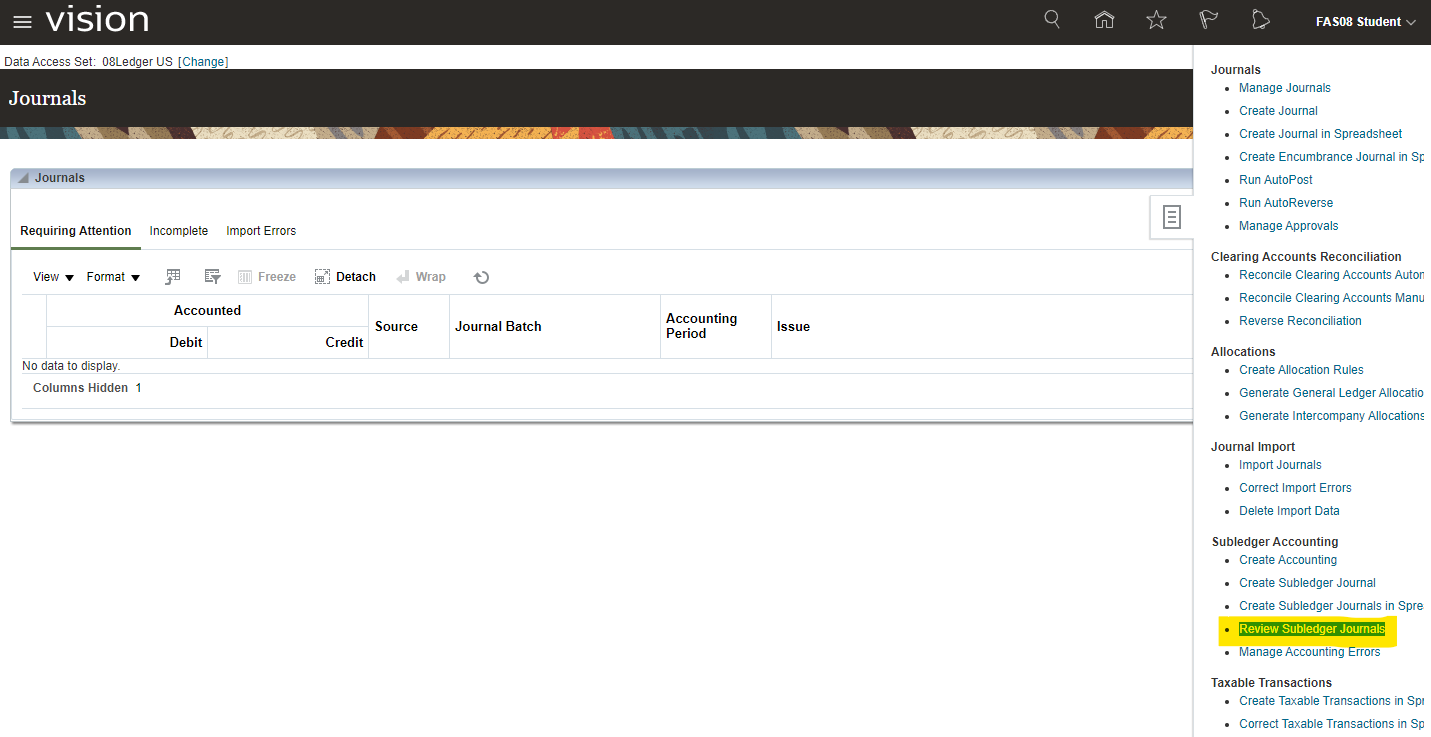Open the hamburger navigator menu

click(x=22, y=21)
